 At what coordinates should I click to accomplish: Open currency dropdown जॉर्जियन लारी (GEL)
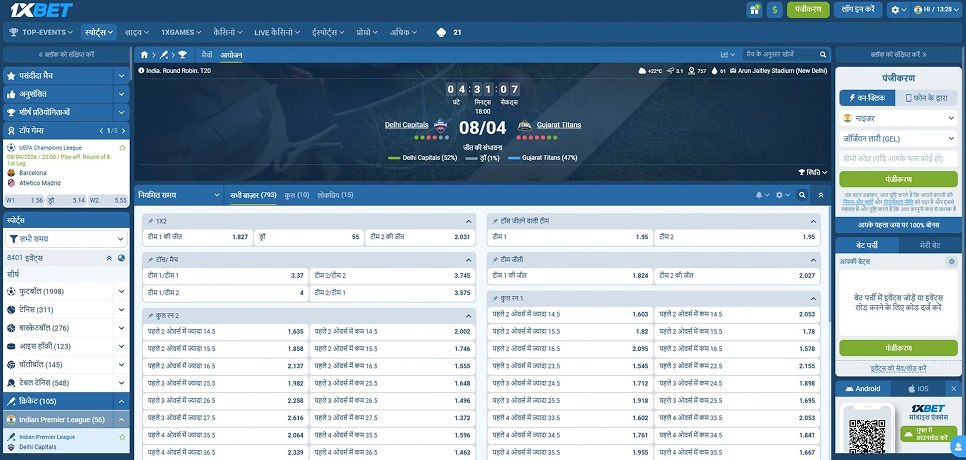(x=898, y=139)
